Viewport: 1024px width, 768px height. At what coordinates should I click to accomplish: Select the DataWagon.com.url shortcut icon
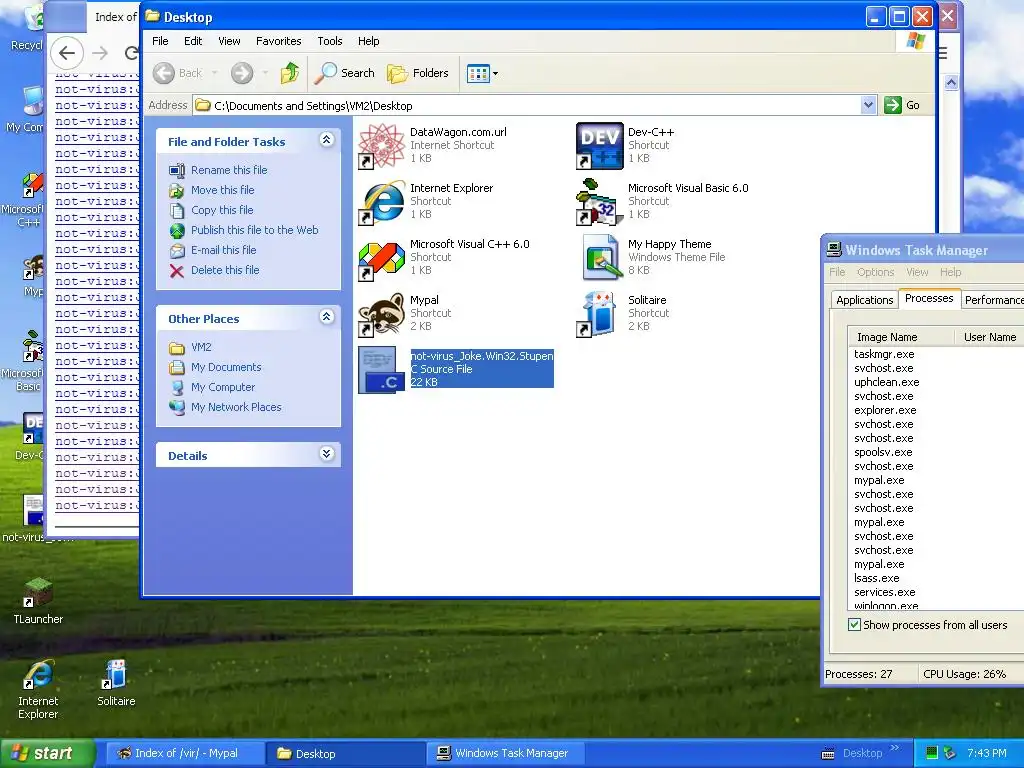tap(381, 146)
